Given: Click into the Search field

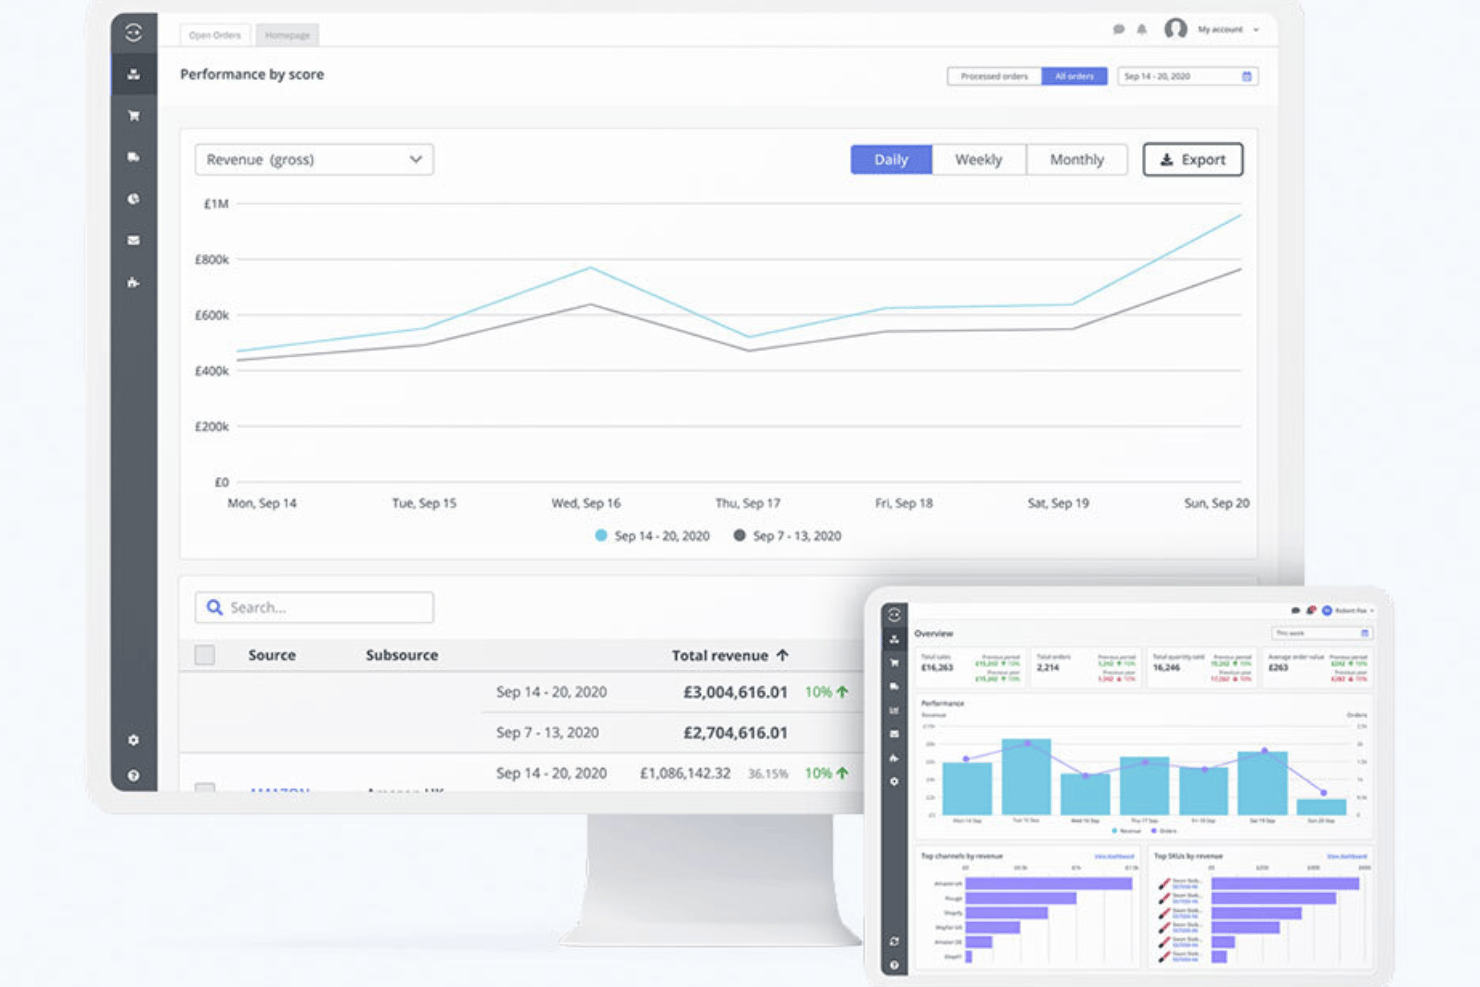Looking at the screenshot, I should (314, 607).
